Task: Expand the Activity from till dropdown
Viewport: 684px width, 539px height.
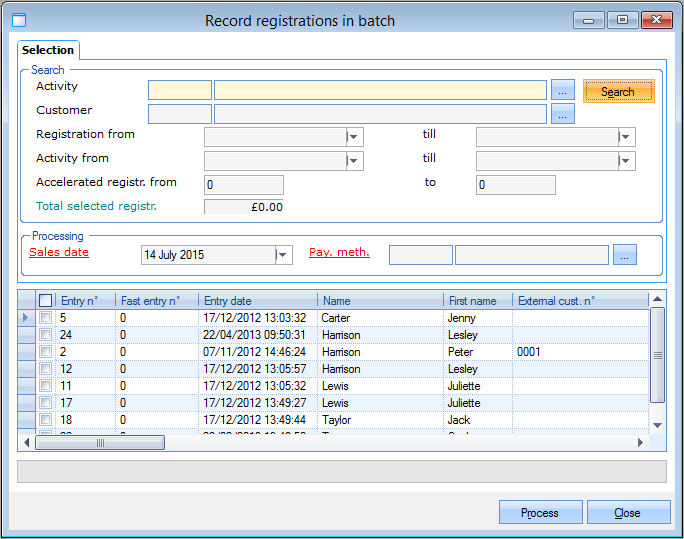Action: (626, 161)
